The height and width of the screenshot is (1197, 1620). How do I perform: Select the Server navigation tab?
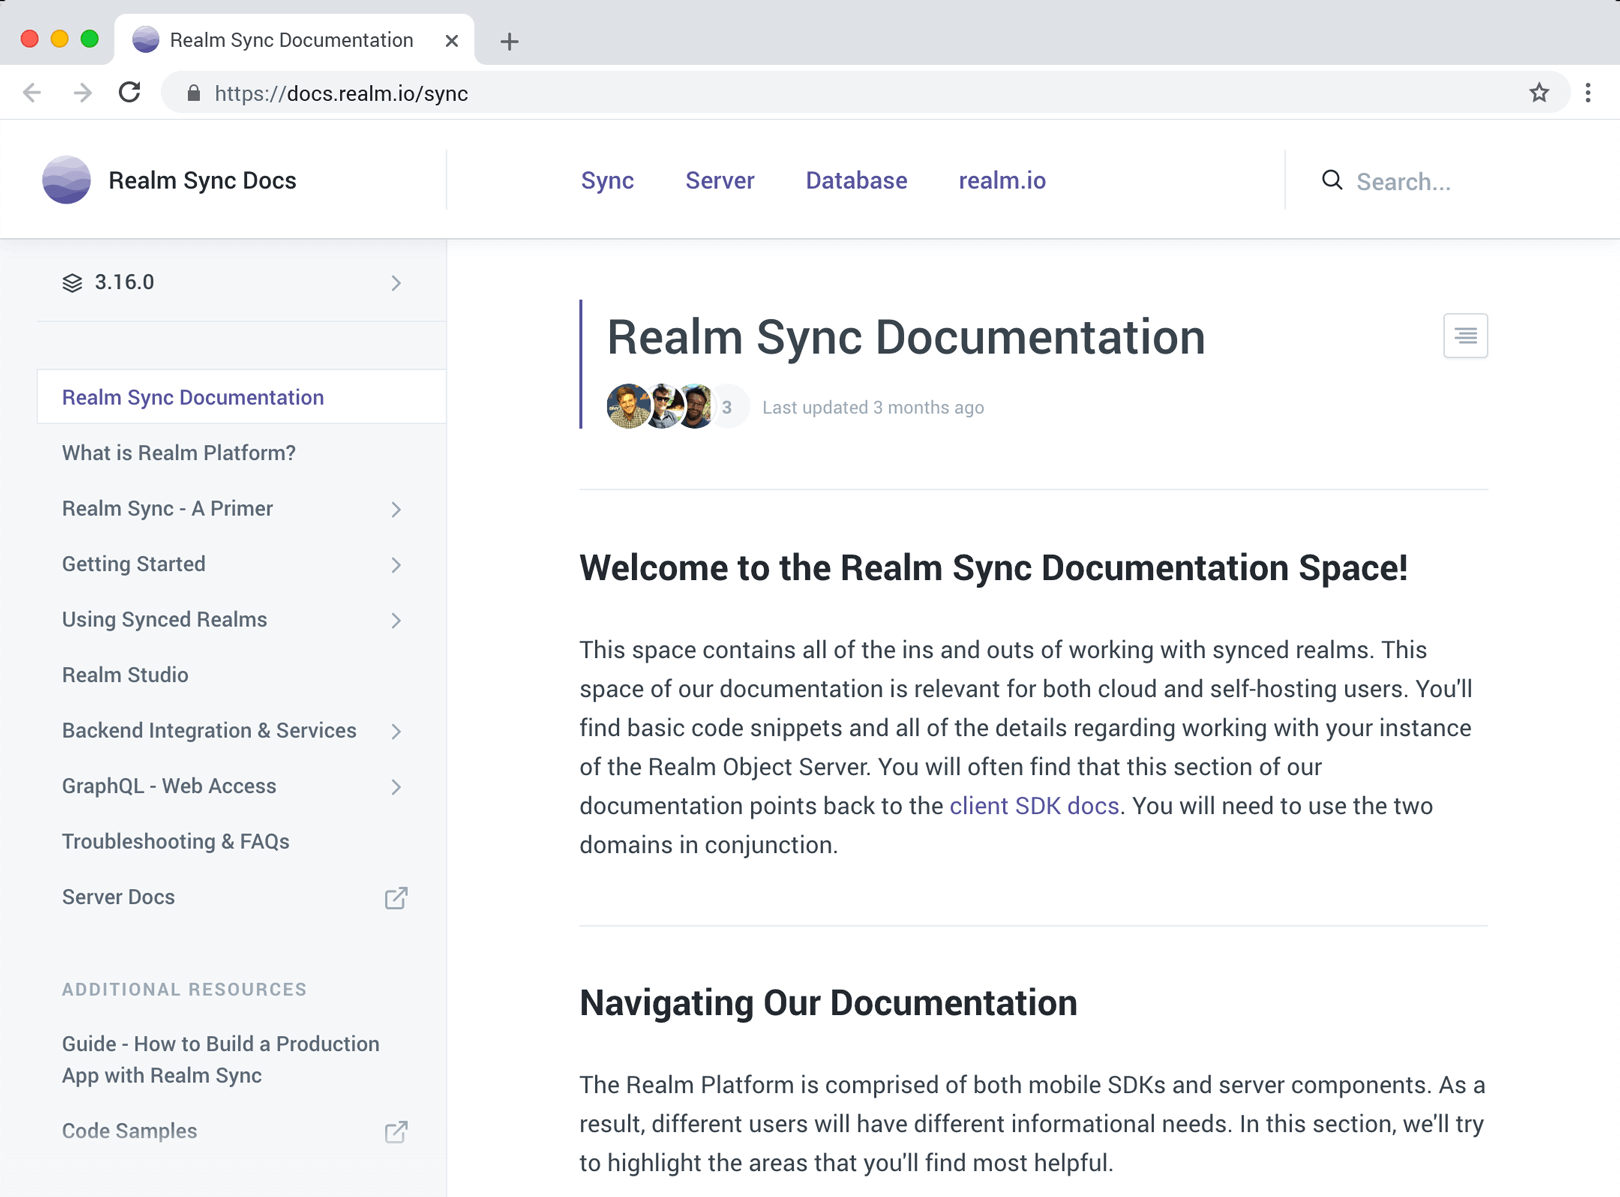(x=719, y=180)
